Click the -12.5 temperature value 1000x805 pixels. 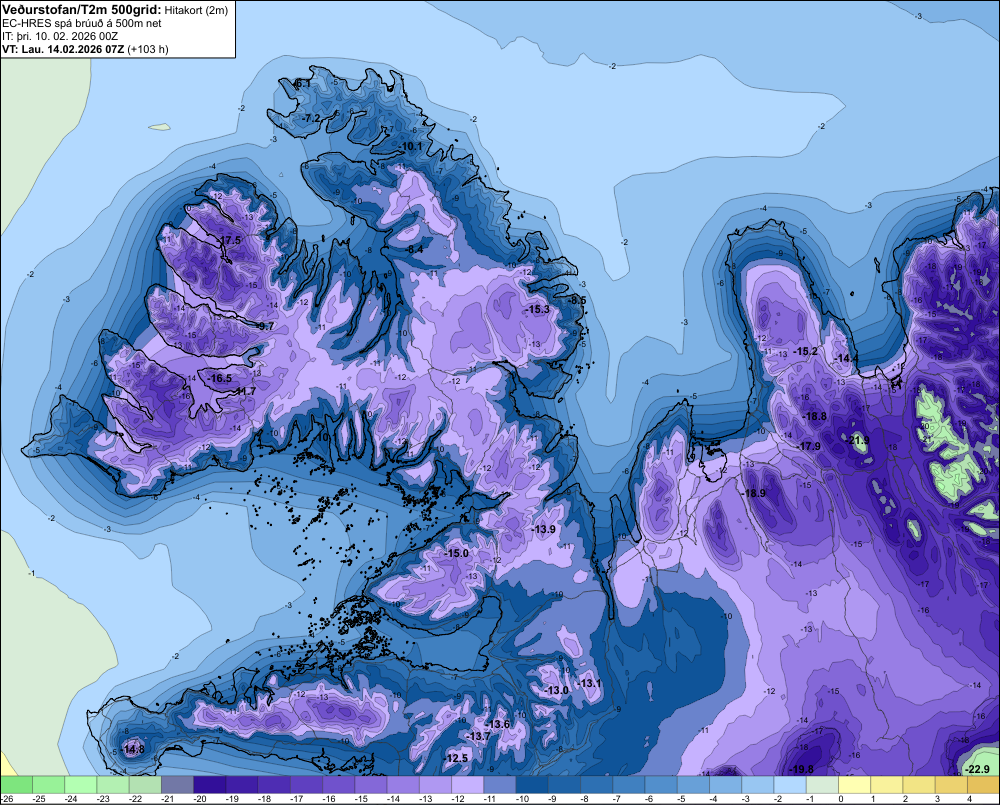(x=456, y=758)
